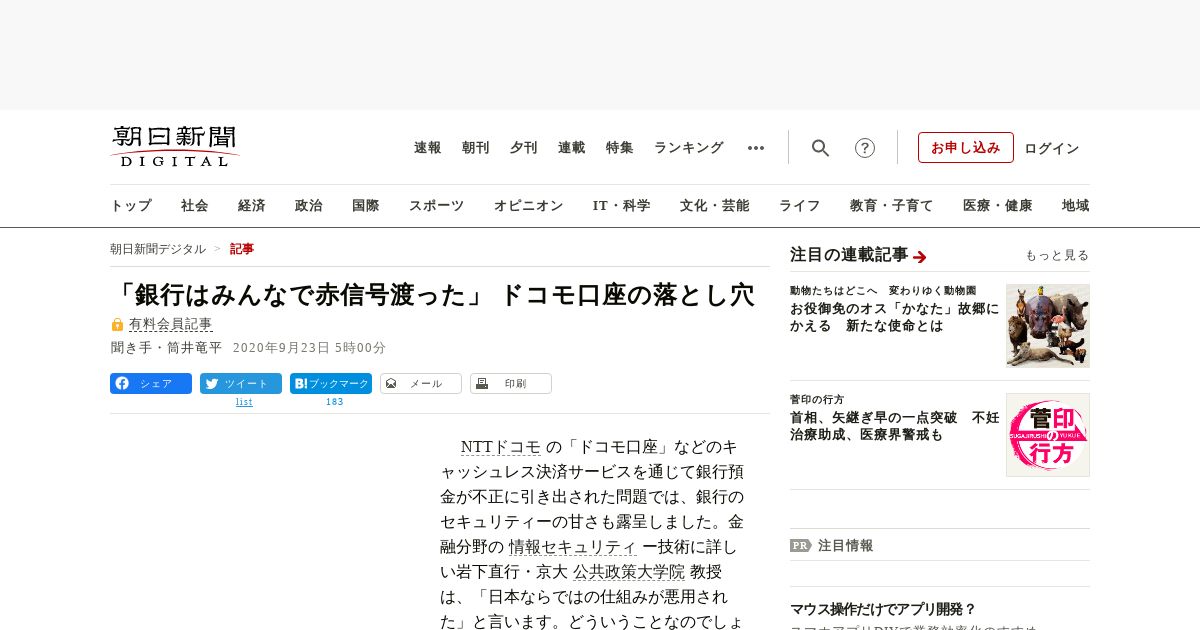Go to the 政治 section tab
This screenshot has height=630, width=1200.
point(309,206)
